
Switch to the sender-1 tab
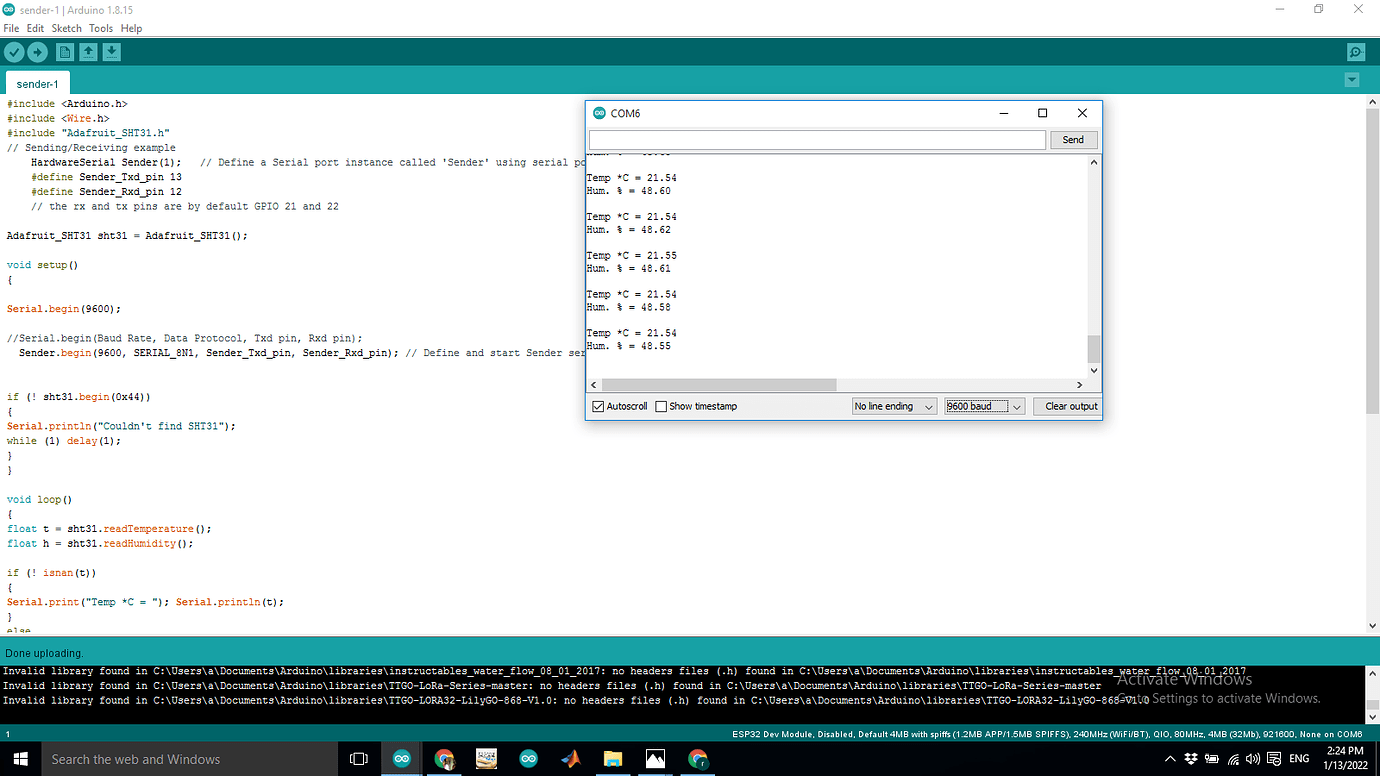click(37, 84)
